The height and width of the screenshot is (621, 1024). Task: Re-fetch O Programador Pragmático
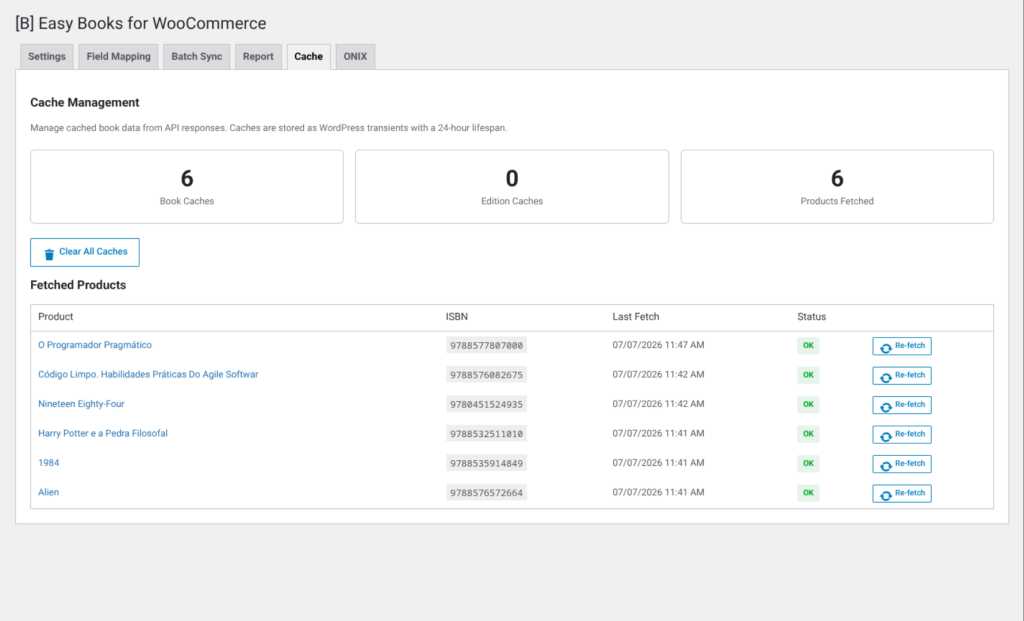(902, 346)
